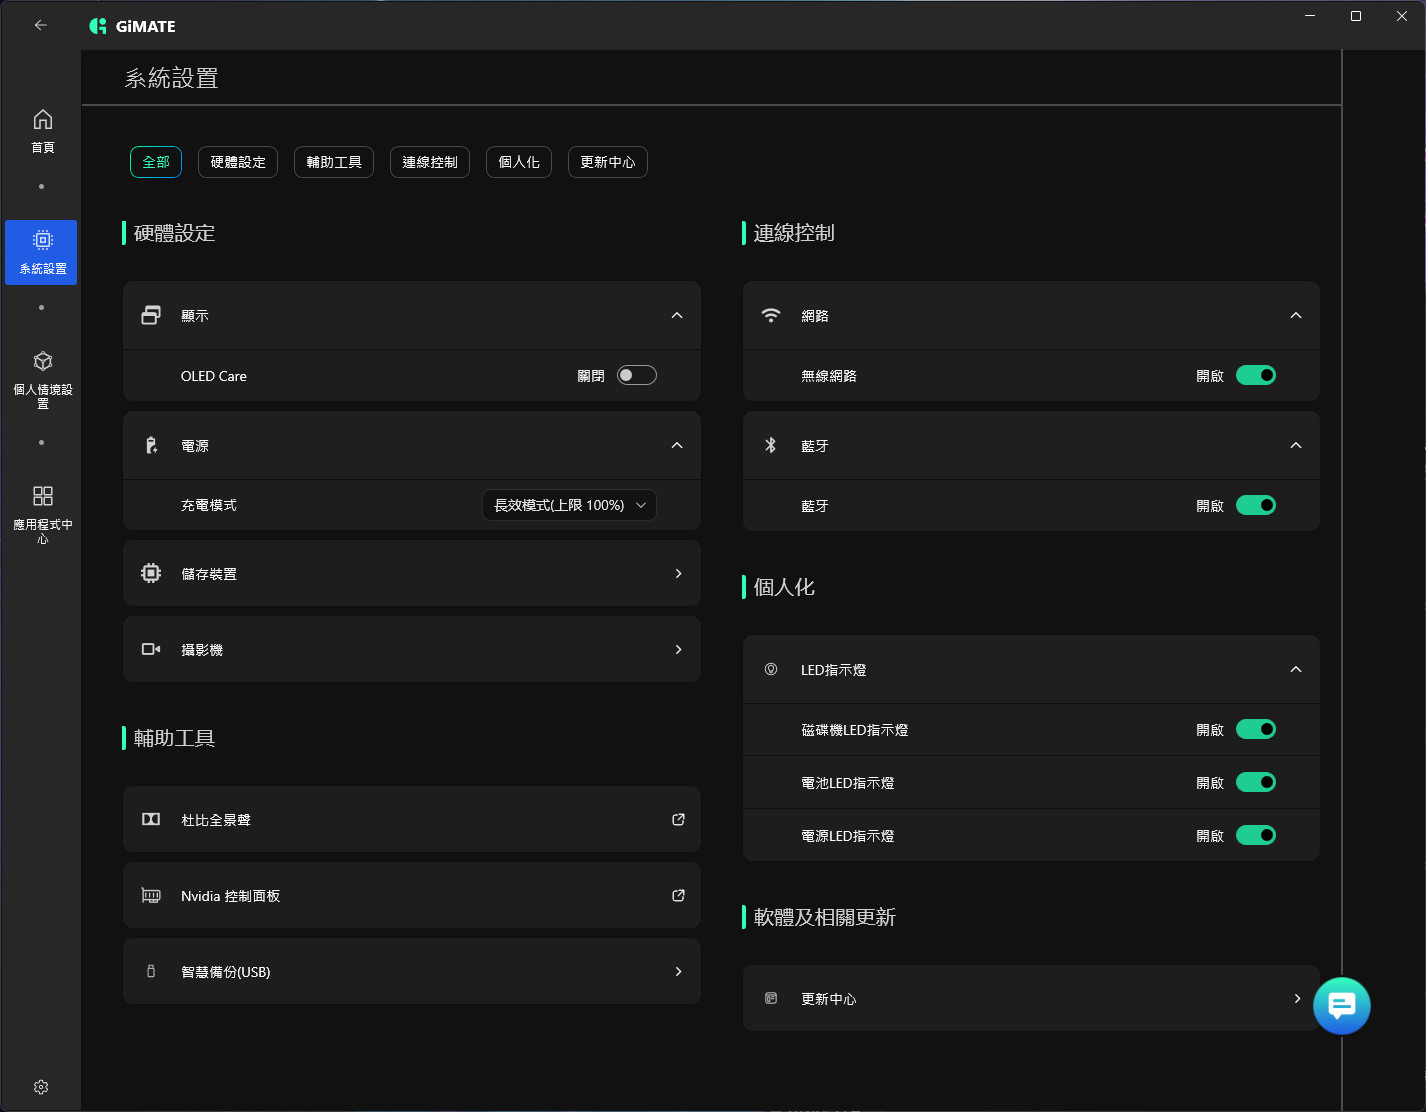1426x1112 pixels.
Task: Click the settings gear at bottom left
Action: click(x=41, y=1087)
